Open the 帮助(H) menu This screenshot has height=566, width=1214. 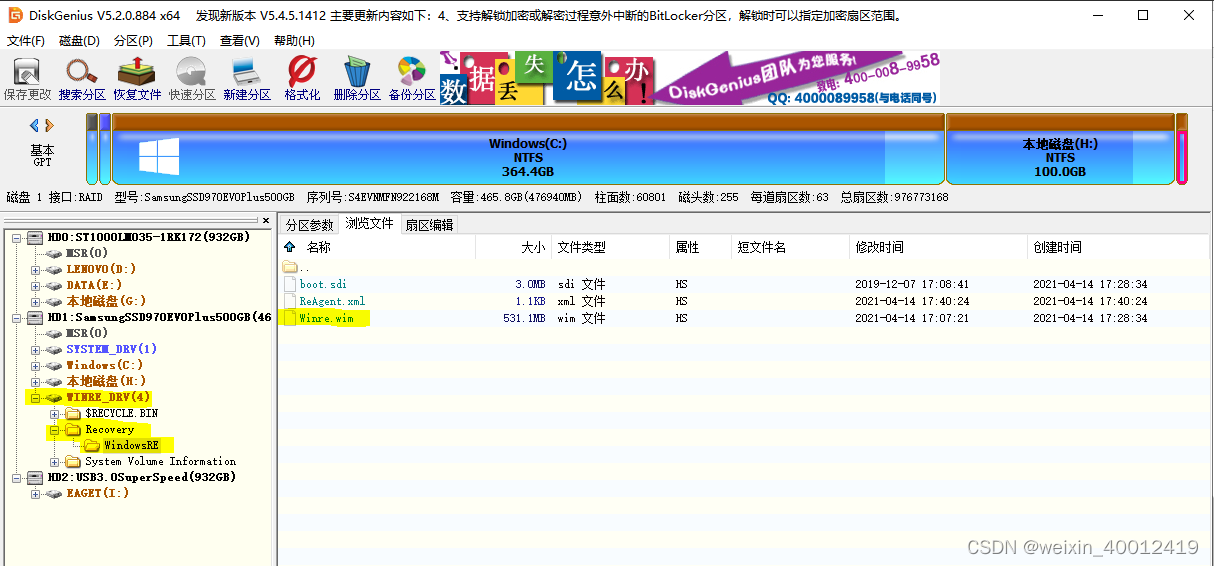point(294,41)
